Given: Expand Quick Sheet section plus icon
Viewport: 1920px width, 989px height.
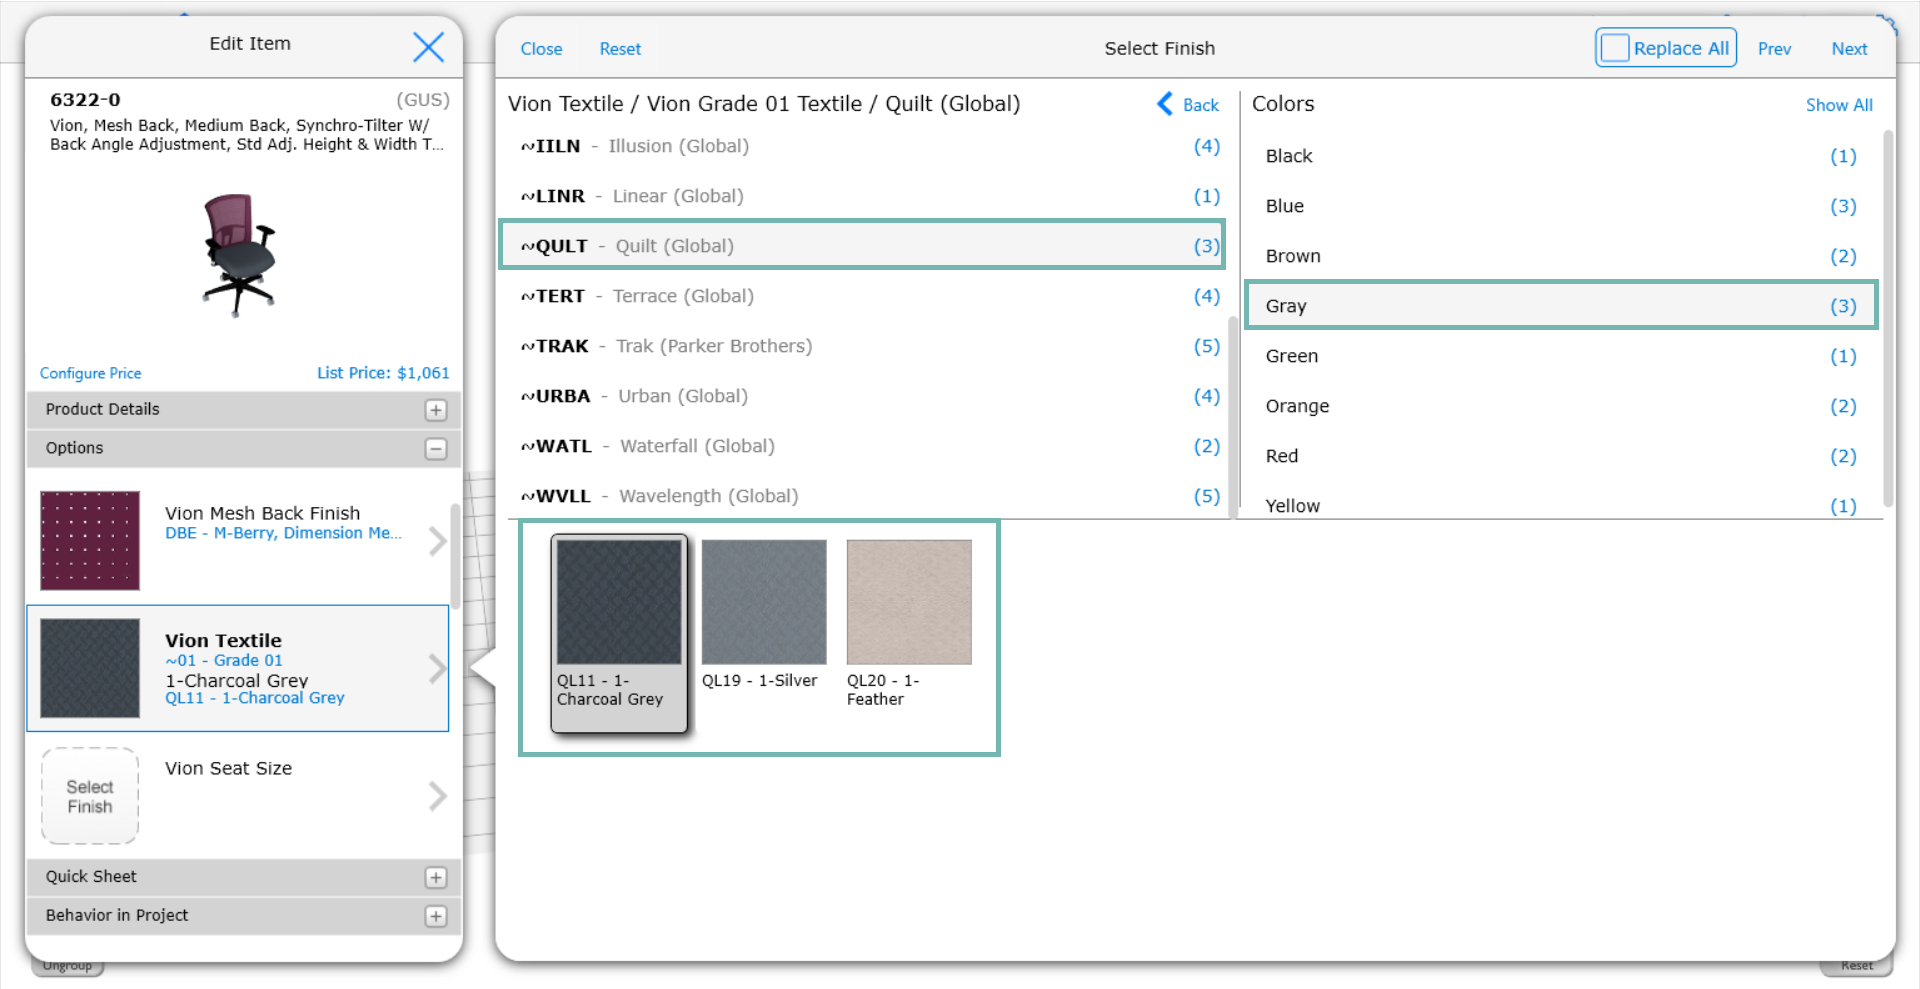Looking at the screenshot, I should [436, 877].
